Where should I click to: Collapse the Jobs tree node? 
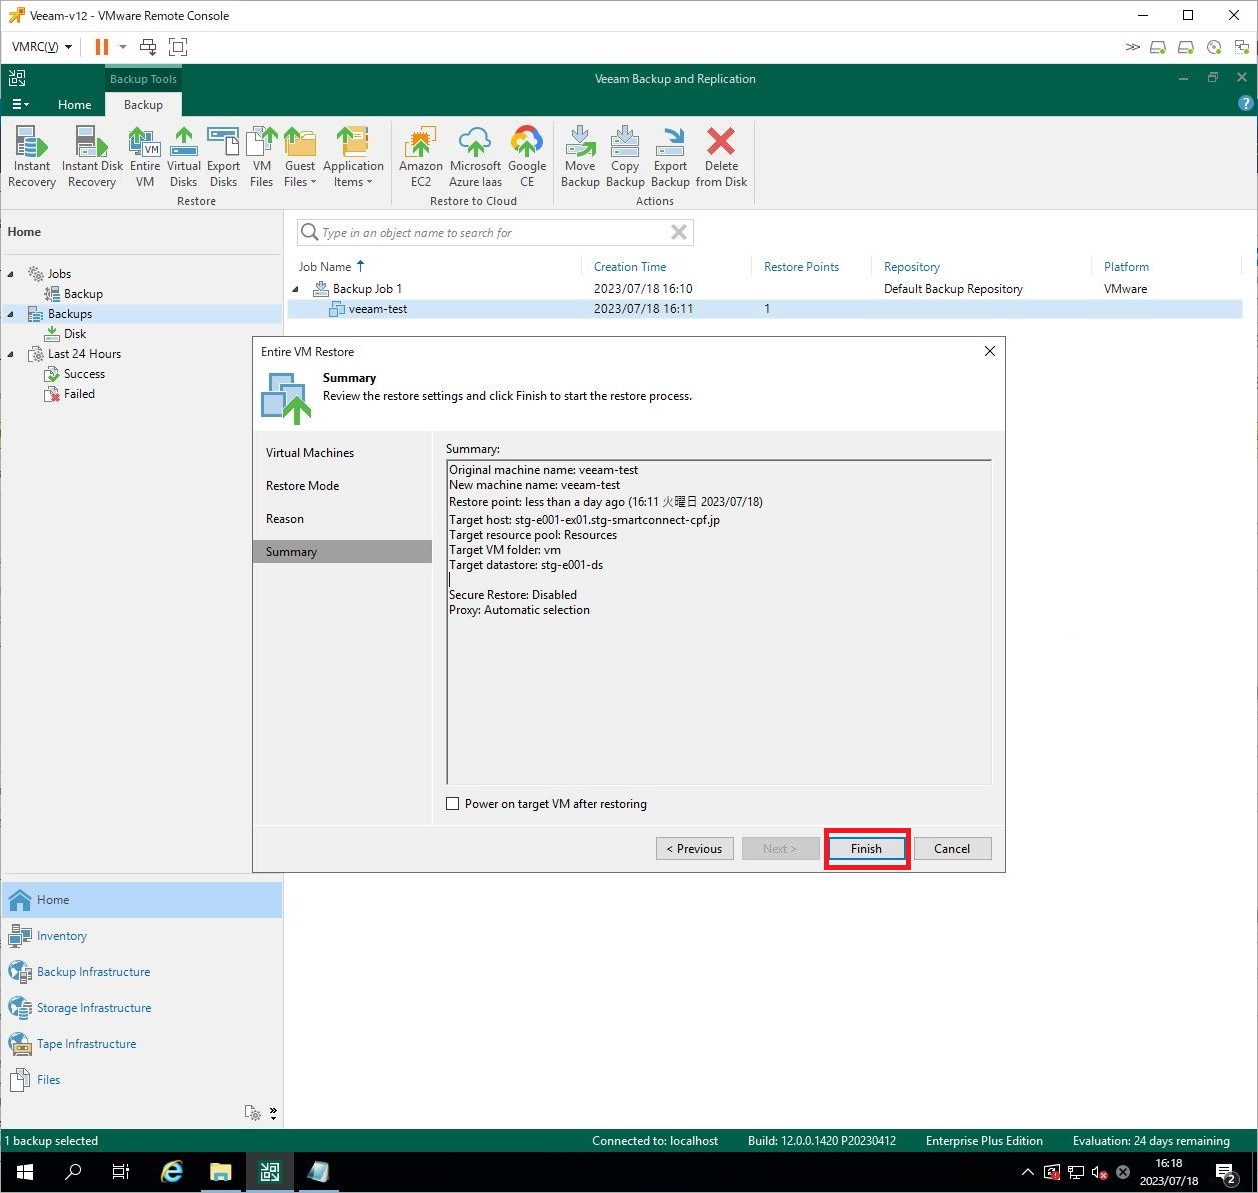point(11,274)
